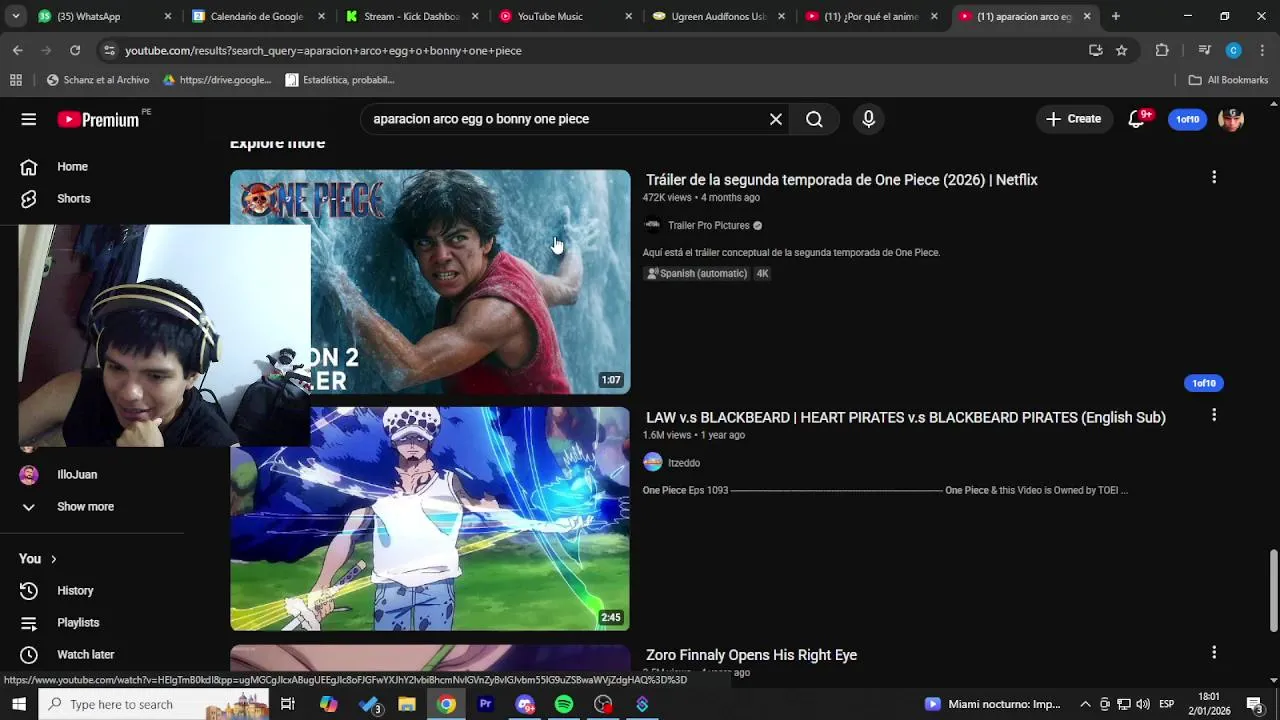Open Chrome media control icon

1204,50
